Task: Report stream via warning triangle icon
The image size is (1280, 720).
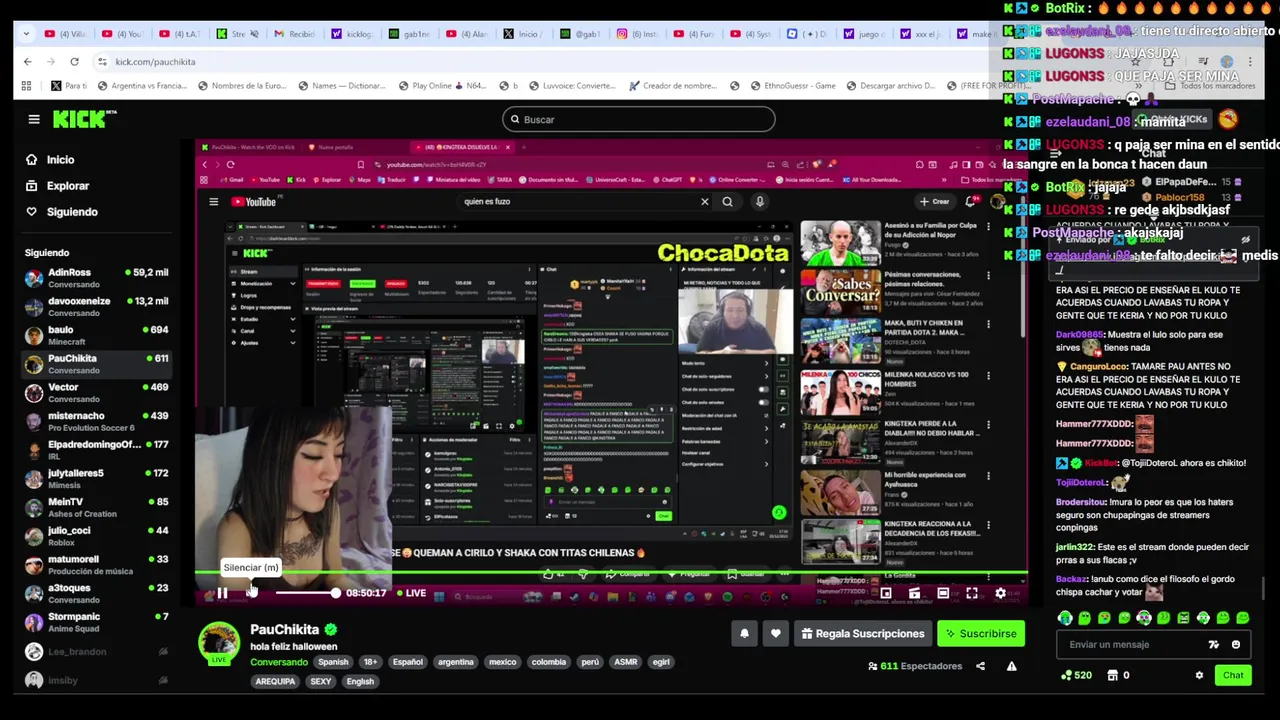Action: coord(1011,666)
